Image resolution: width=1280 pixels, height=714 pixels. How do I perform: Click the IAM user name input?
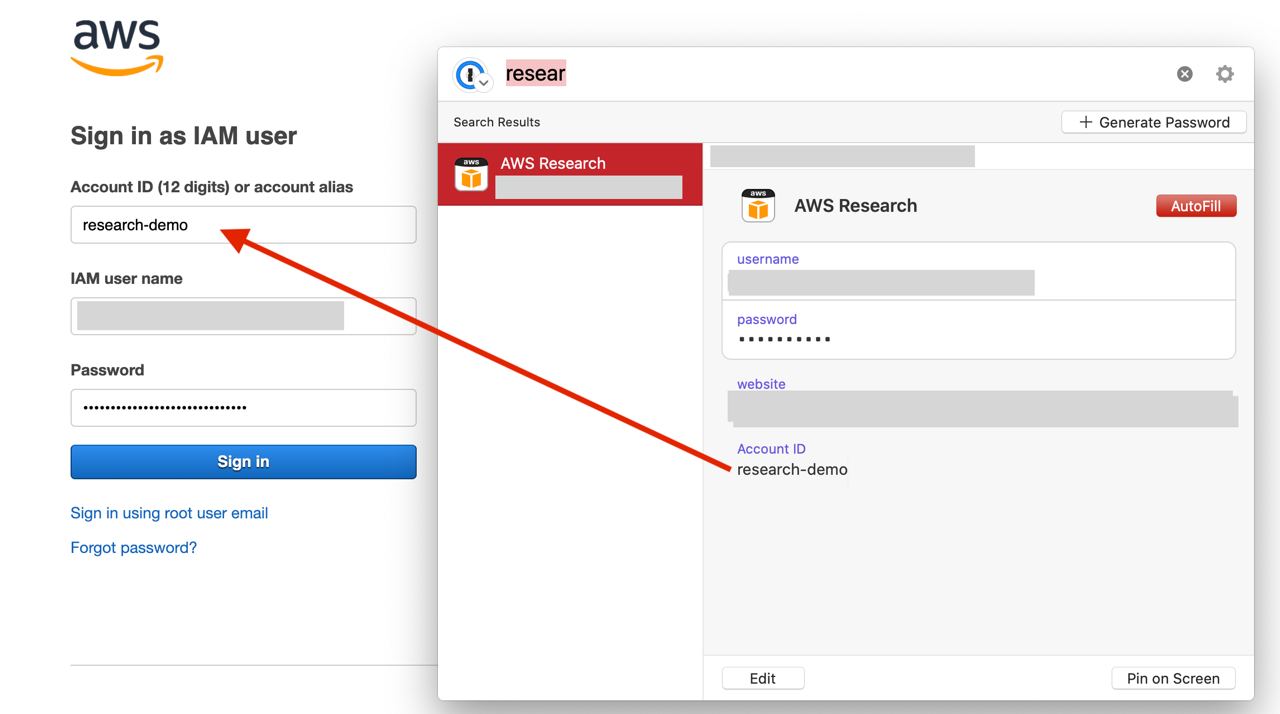tap(243, 316)
